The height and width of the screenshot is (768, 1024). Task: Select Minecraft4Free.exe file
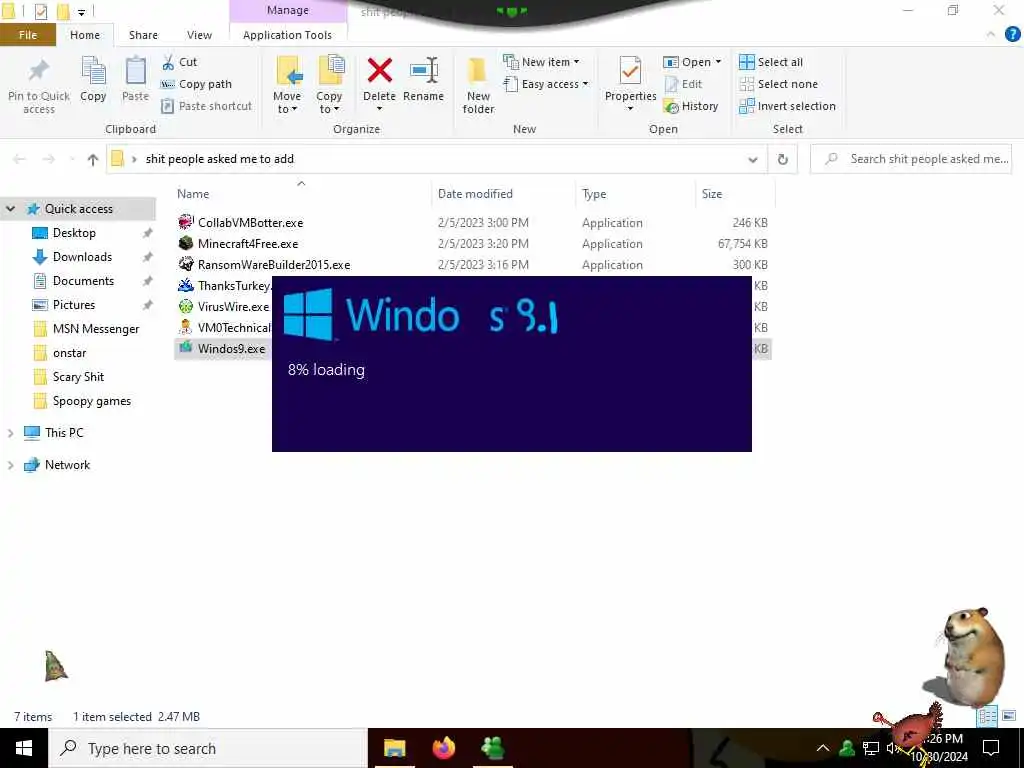pyautogui.click(x=248, y=244)
